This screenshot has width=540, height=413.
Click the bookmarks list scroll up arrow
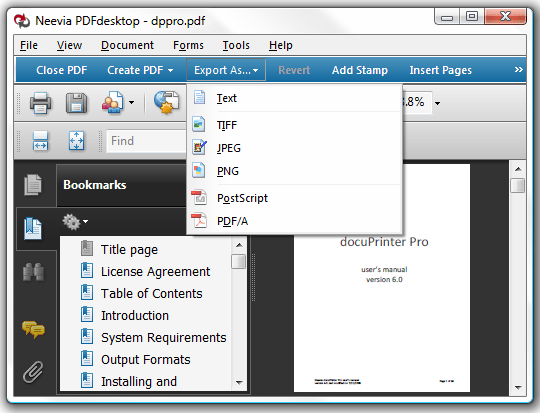pos(239,245)
